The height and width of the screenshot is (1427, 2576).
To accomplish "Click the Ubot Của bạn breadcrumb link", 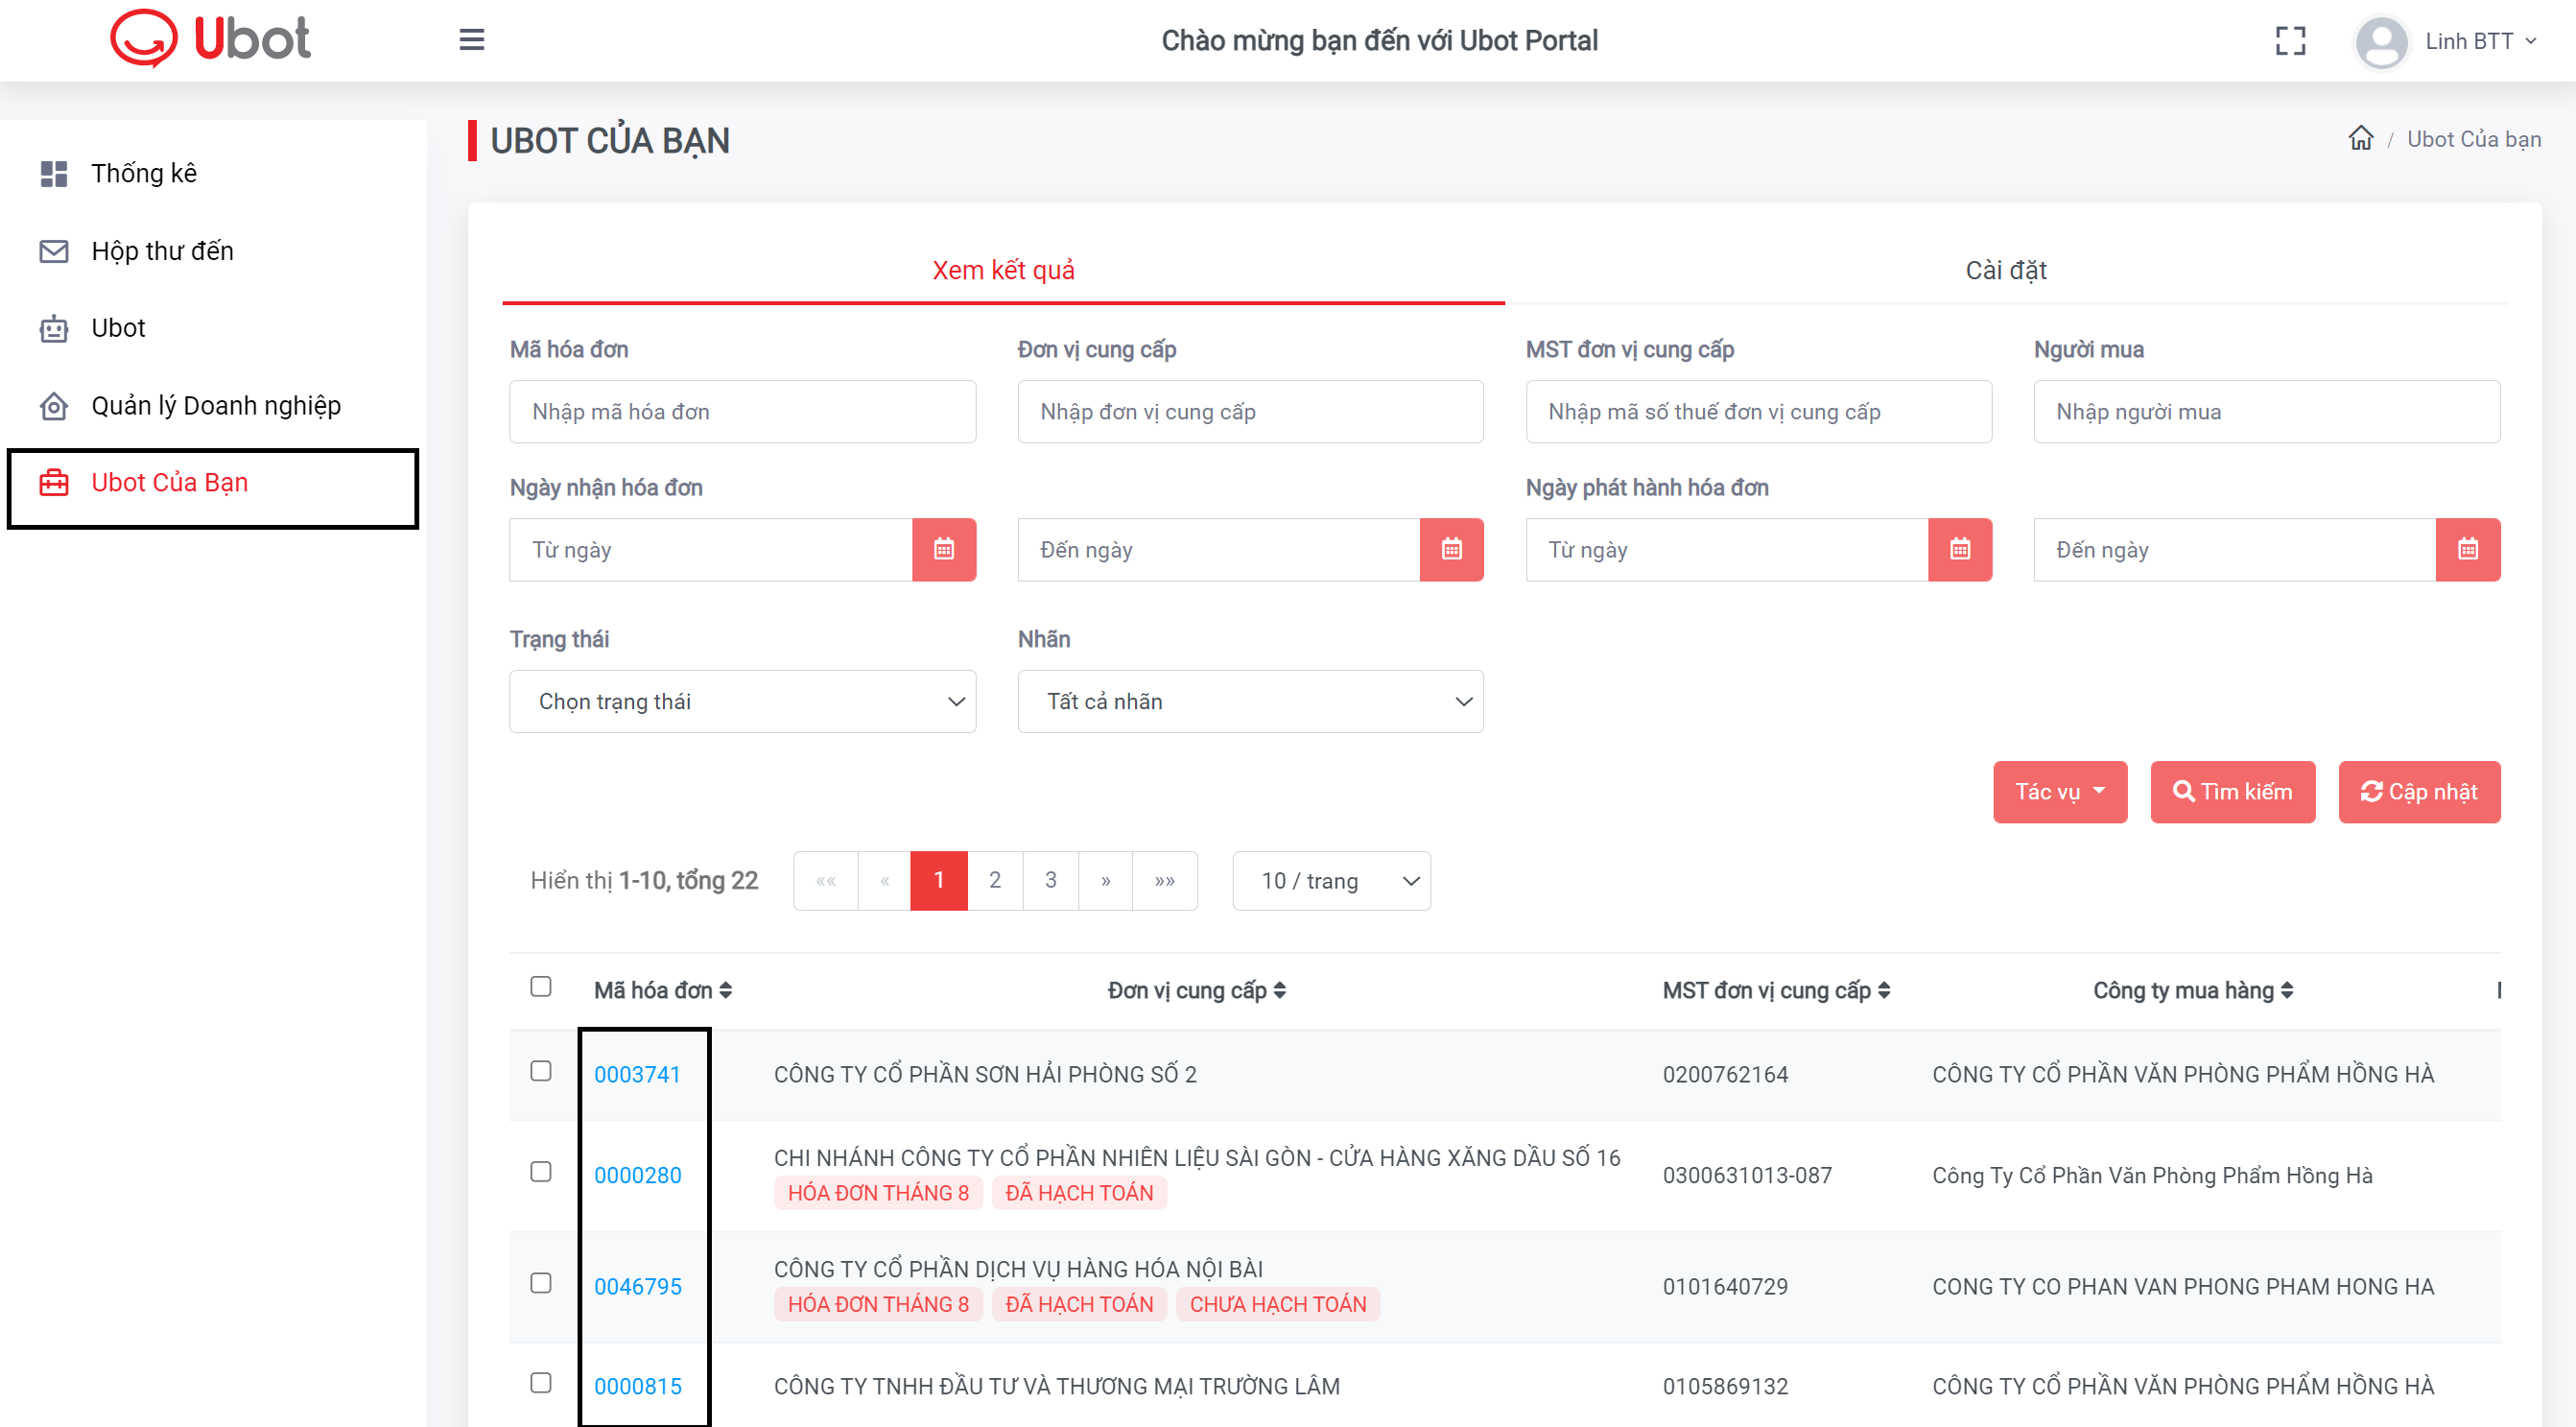I will click(2473, 139).
